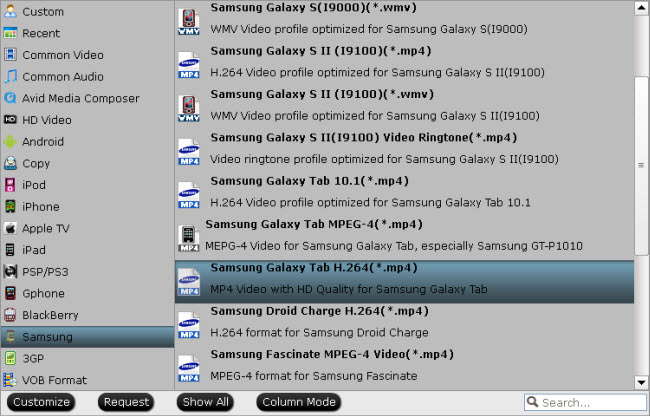Image resolution: width=650 pixels, height=416 pixels.
Task: Click the BlackBerry phone icon
Action: (10, 315)
